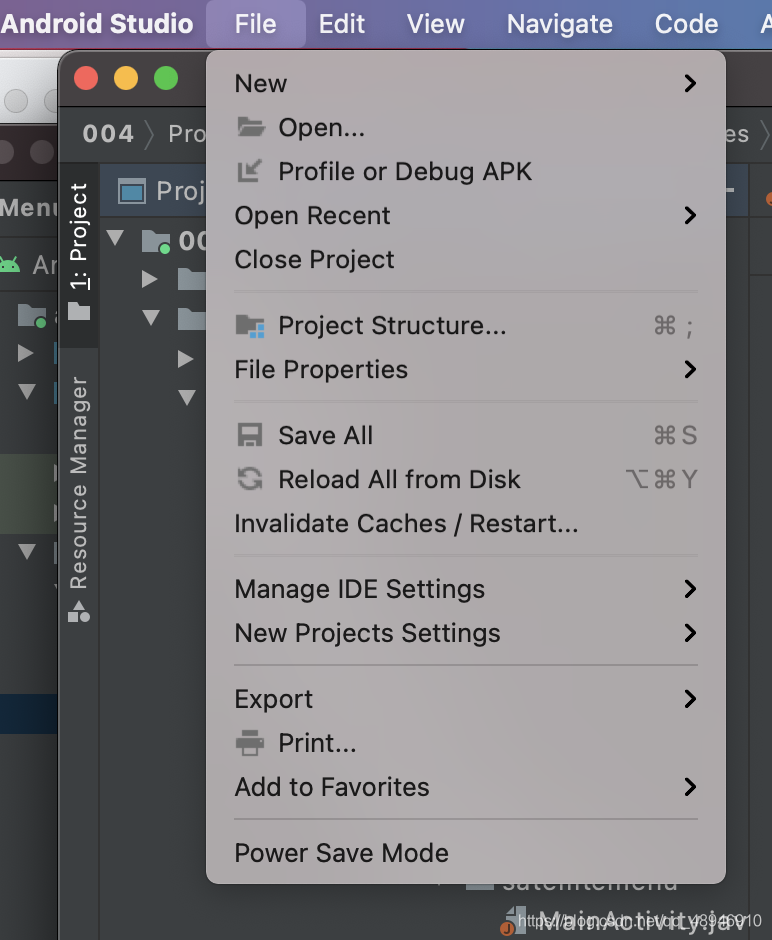Open the Code menu

click(686, 24)
